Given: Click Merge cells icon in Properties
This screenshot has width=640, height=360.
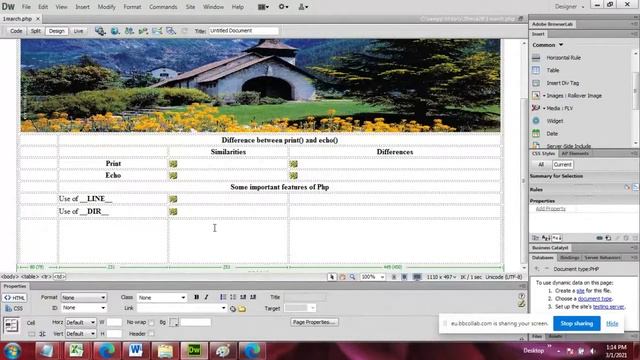Looking at the screenshot, I should 31,334.
